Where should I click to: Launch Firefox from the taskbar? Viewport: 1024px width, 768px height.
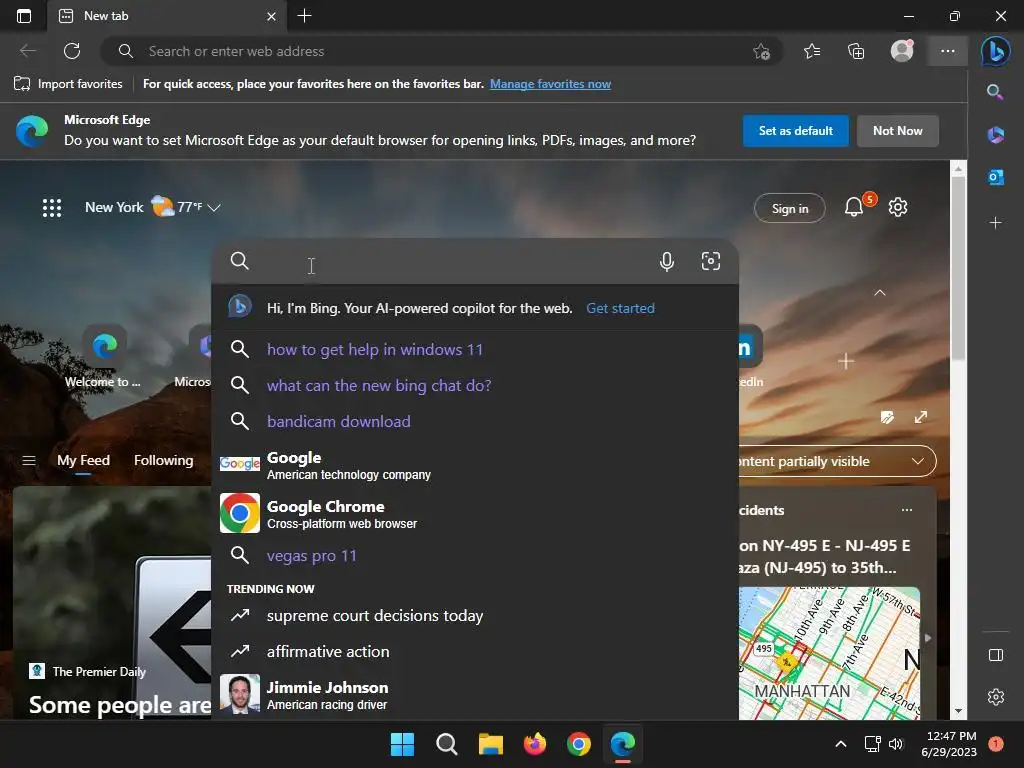[535, 744]
